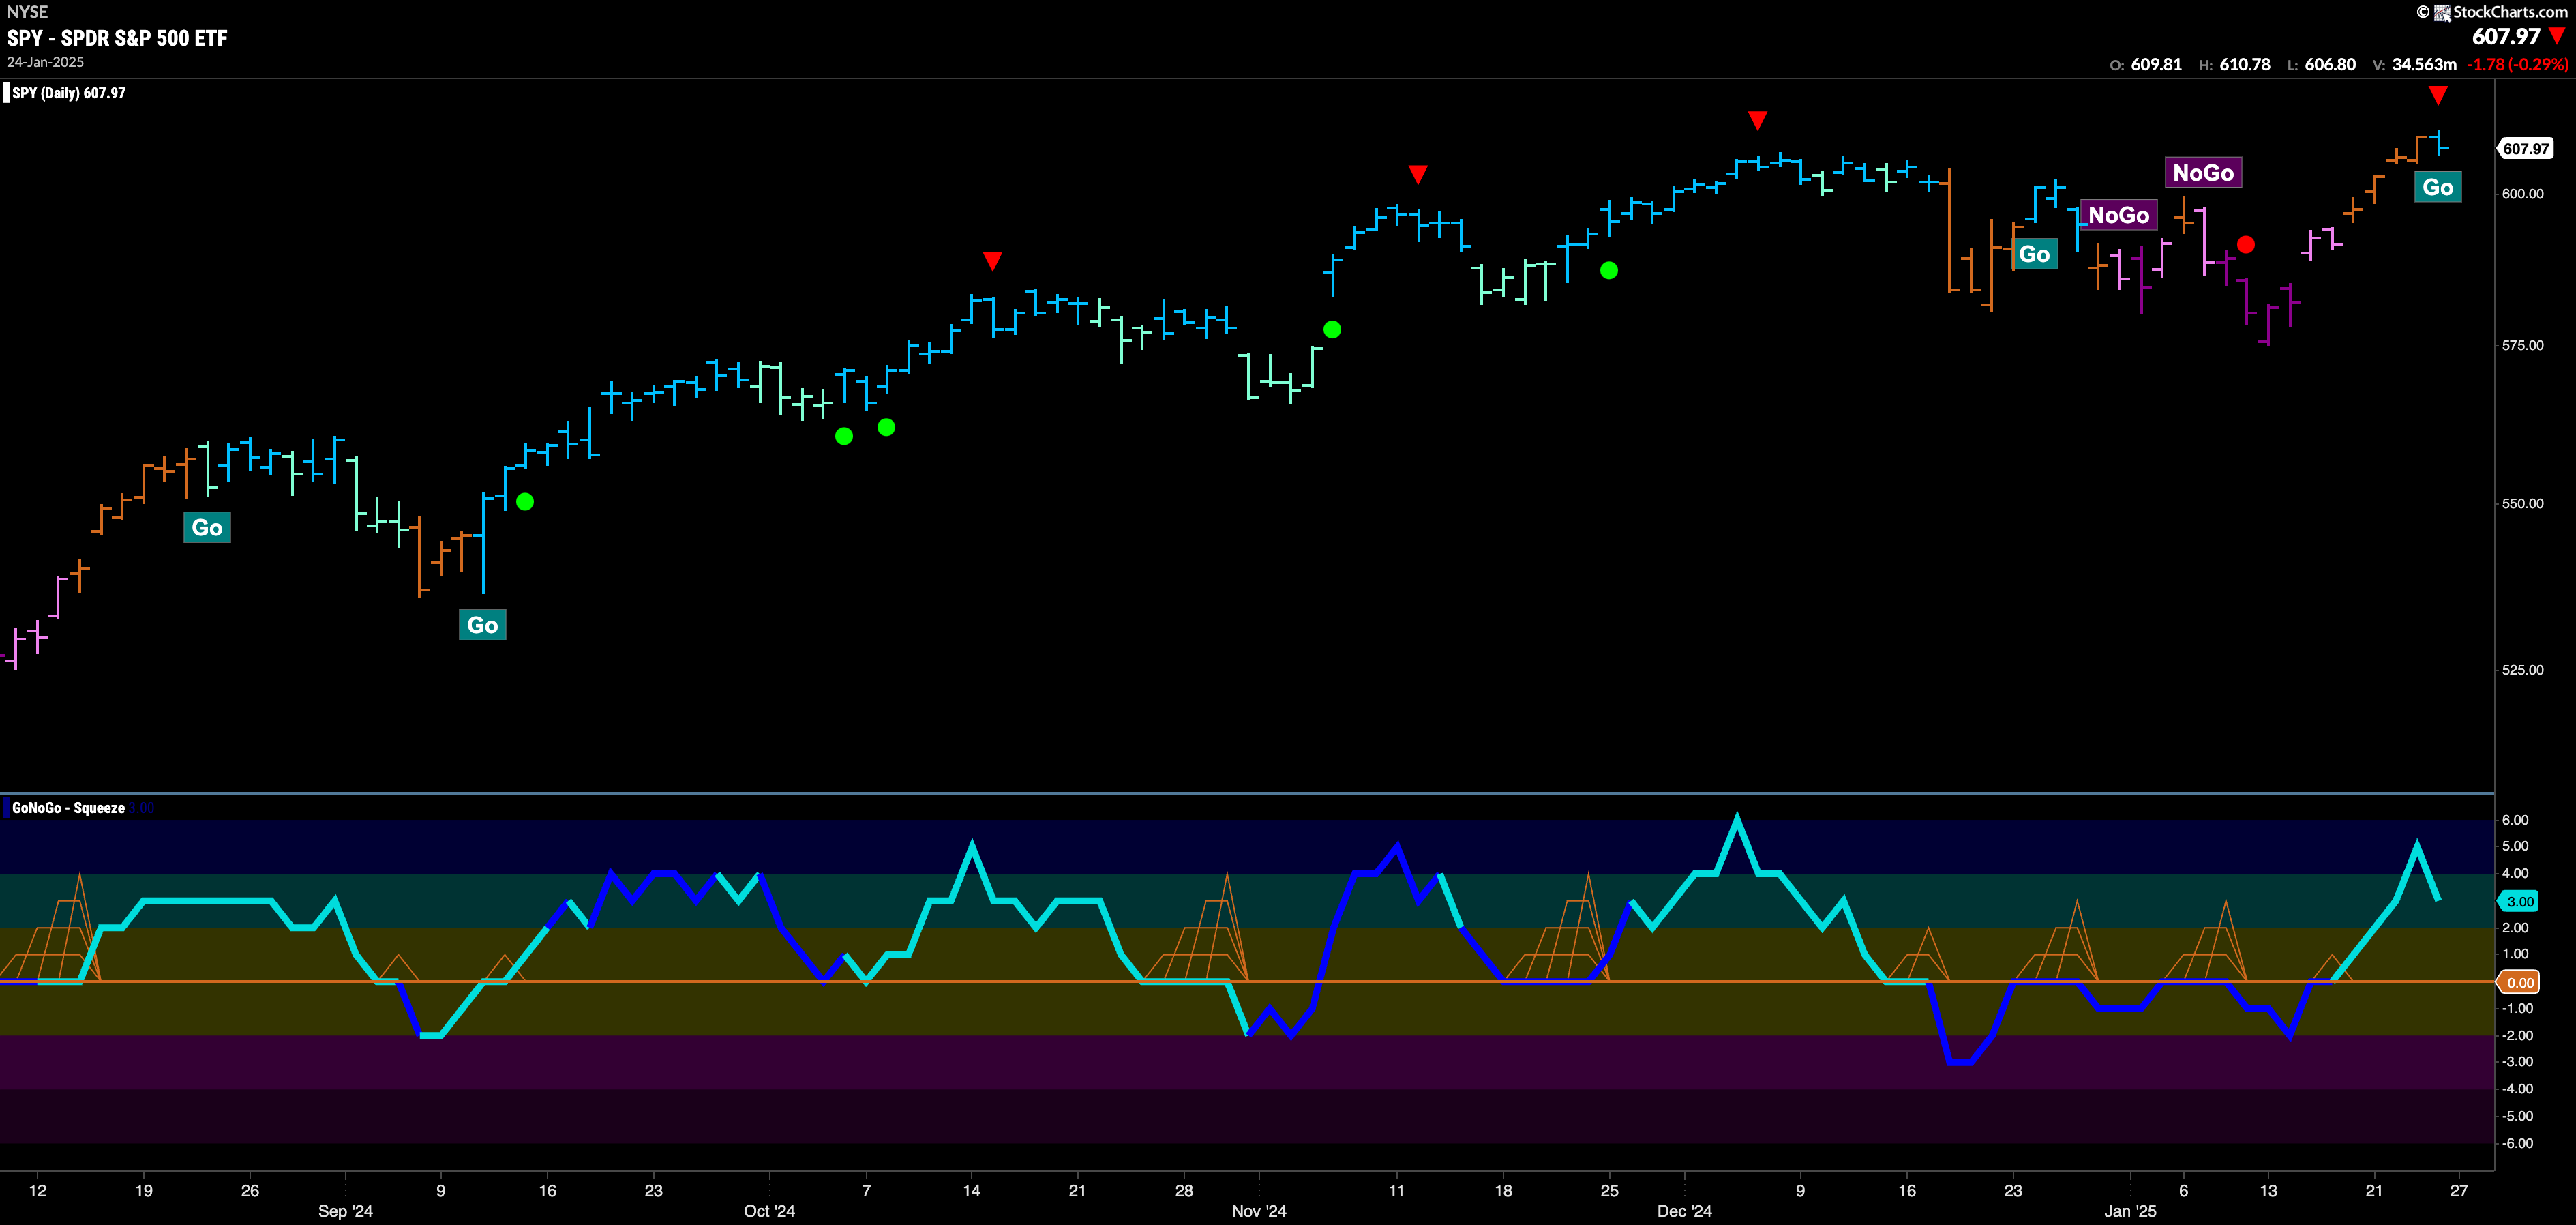Click the red triangle above the early December peak

[x=1758, y=121]
